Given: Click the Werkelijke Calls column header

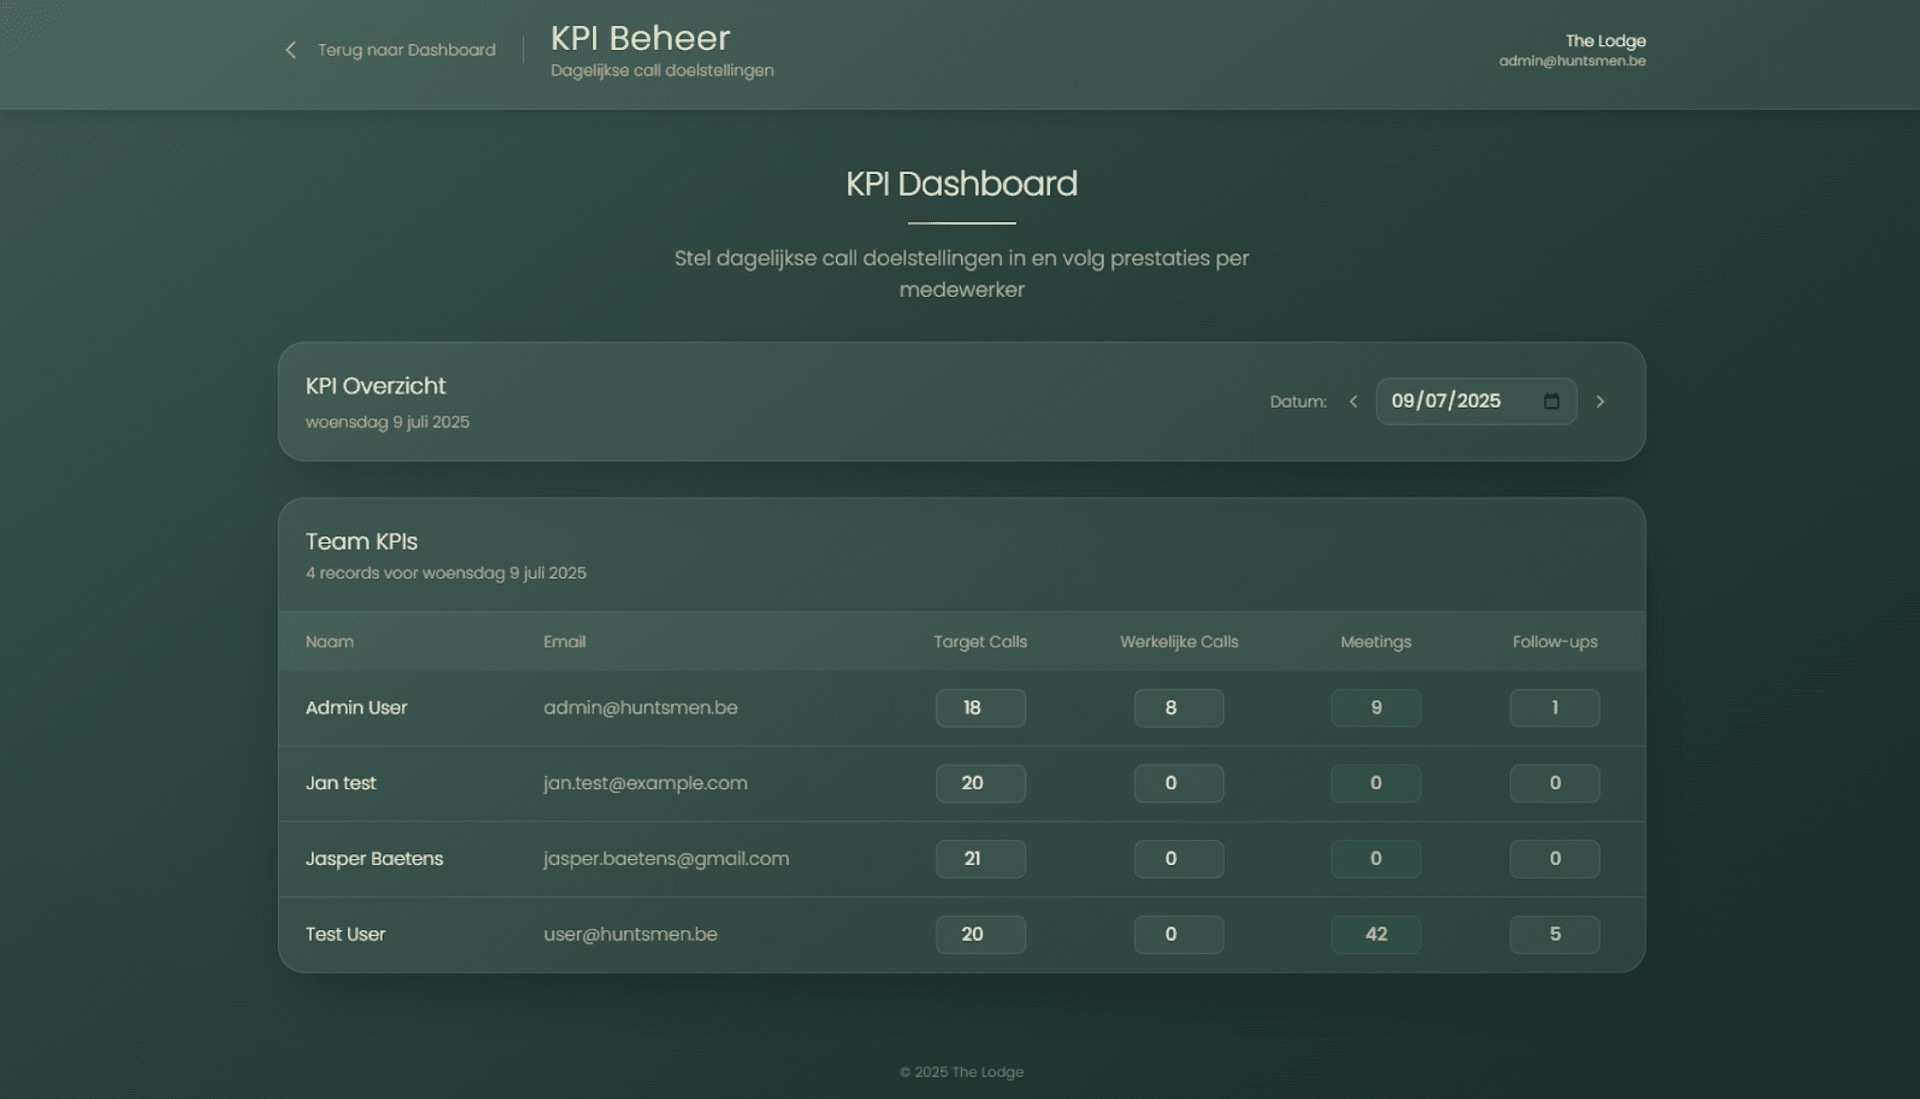Looking at the screenshot, I should tap(1178, 642).
